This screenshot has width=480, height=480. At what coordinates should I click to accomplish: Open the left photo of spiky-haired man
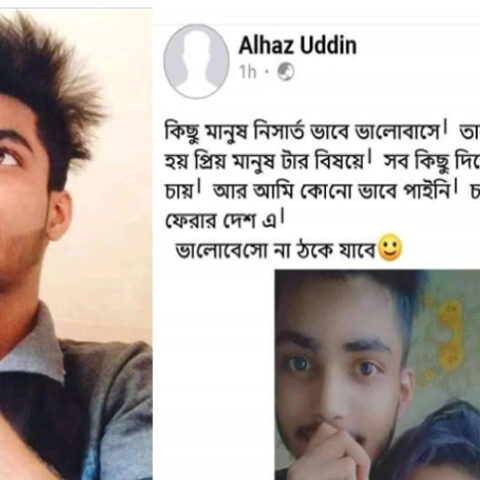tap(76, 244)
